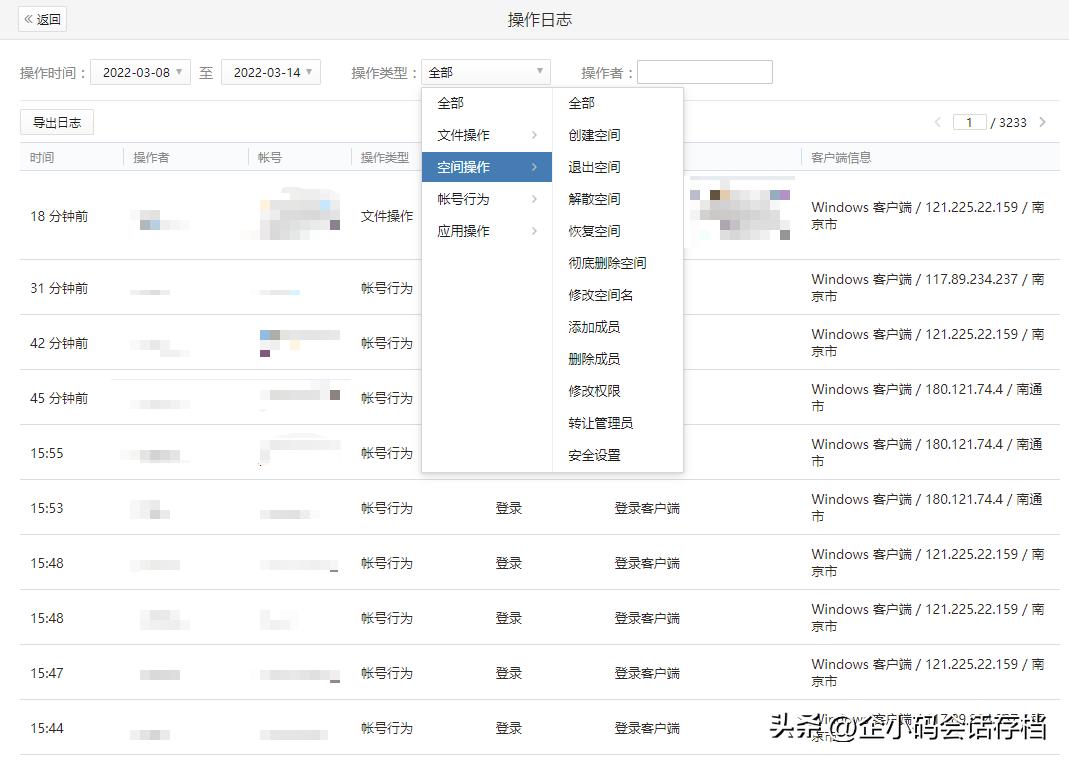1069x762 pixels.
Task: Select 解散空间 in the submenu
Action: [599, 198]
